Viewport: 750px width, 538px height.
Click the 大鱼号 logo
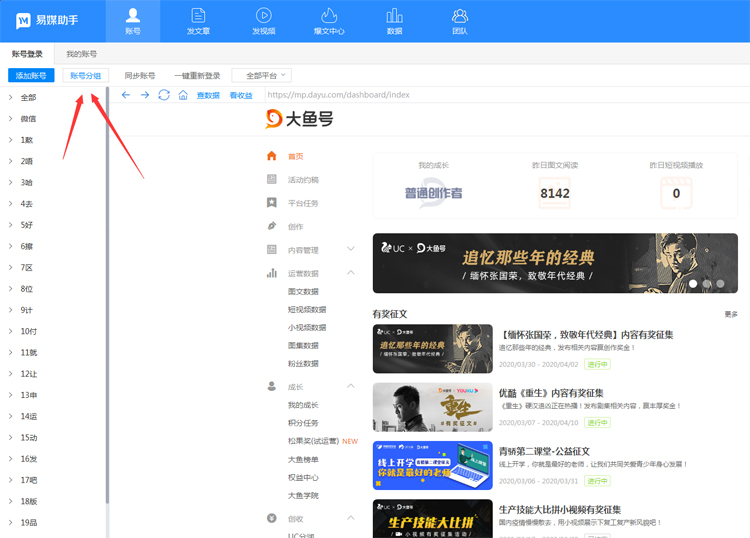[299, 119]
